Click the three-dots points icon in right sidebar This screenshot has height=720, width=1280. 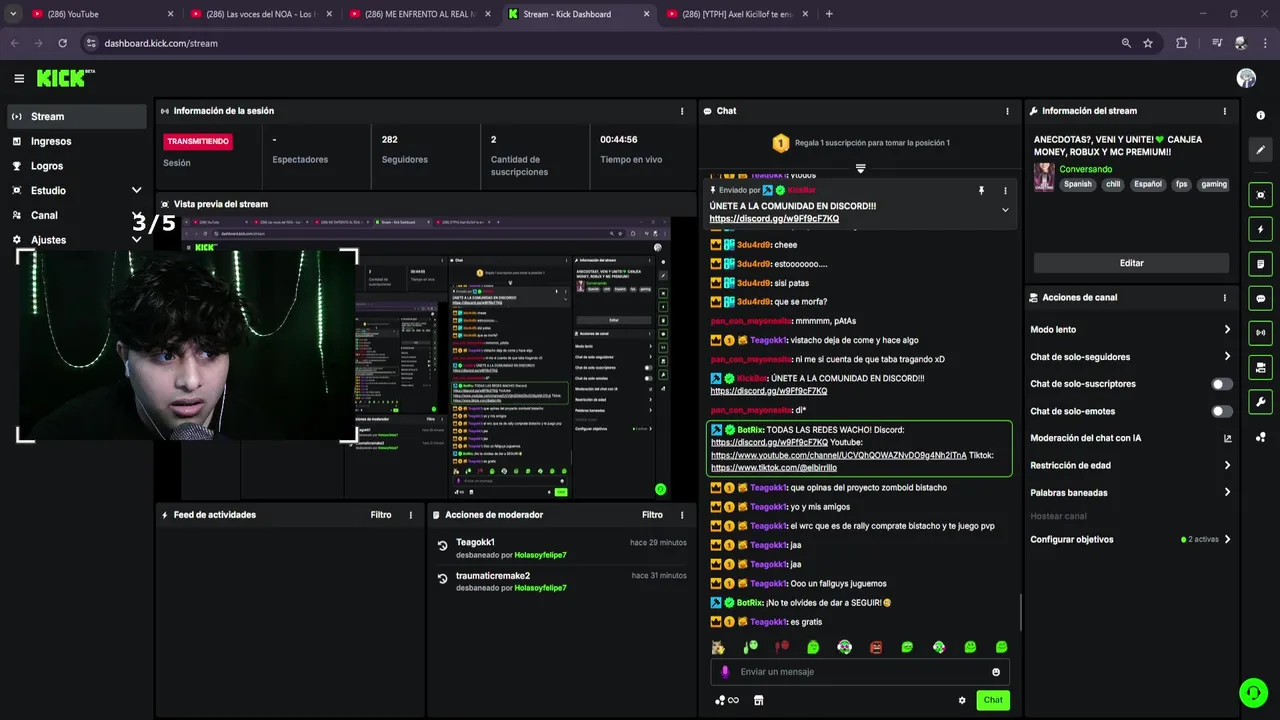(x=1260, y=437)
